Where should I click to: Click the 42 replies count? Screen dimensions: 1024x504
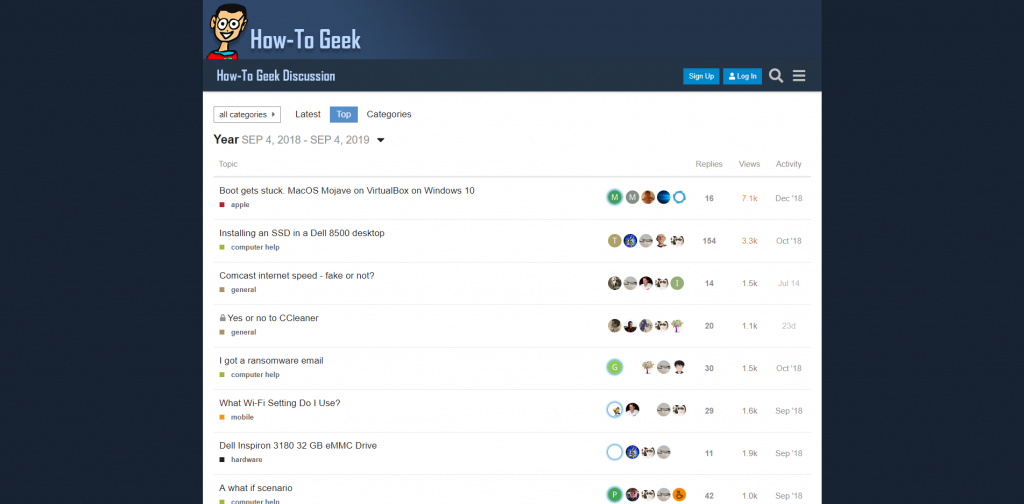pos(709,496)
